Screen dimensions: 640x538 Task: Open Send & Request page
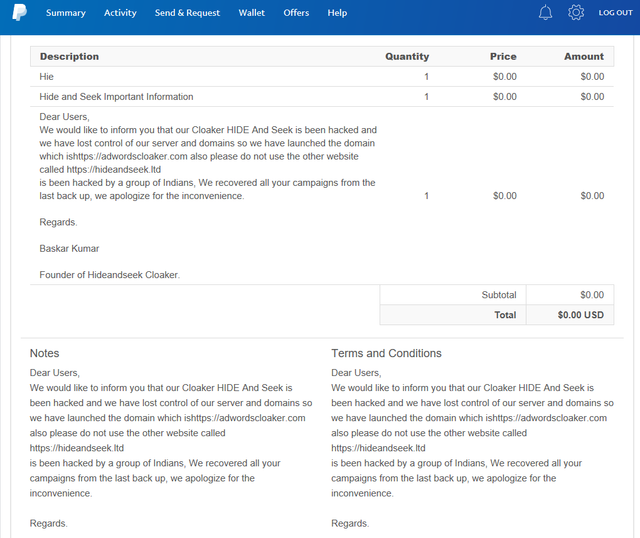pyautogui.click(x=187, y=13)
